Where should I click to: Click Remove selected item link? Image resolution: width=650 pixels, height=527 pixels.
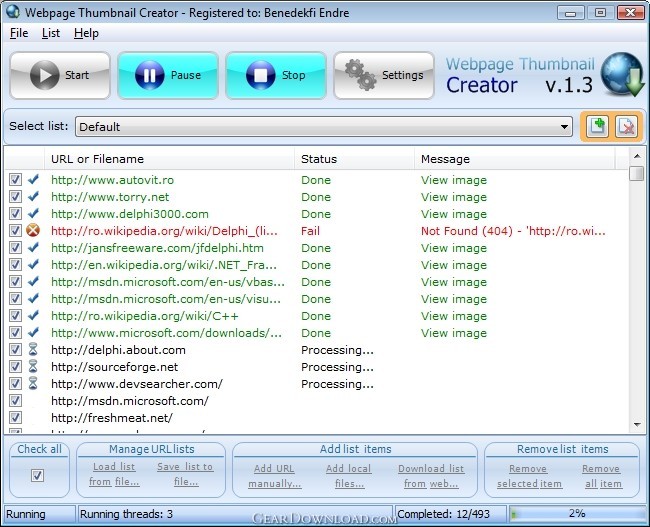coord(529,476)
